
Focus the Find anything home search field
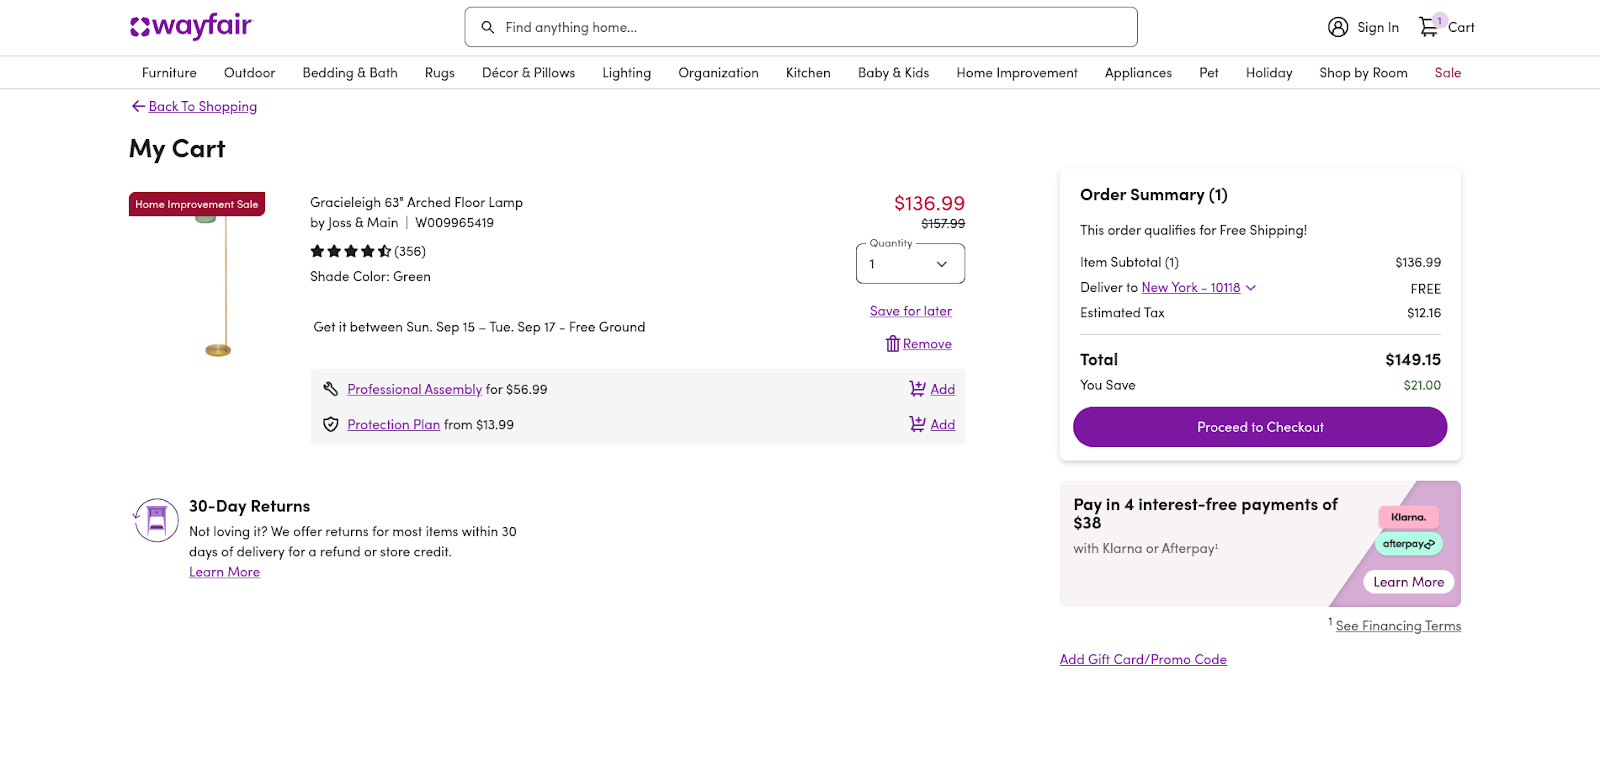(810, 27)
